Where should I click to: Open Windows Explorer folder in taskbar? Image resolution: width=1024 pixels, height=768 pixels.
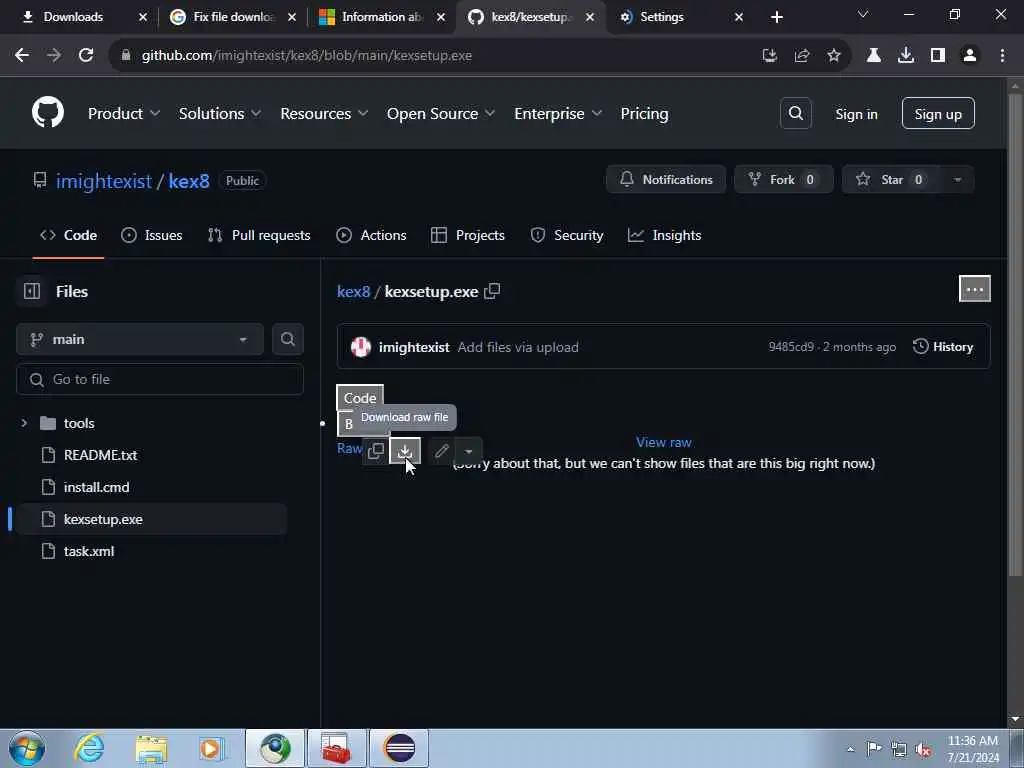[152, 748]
